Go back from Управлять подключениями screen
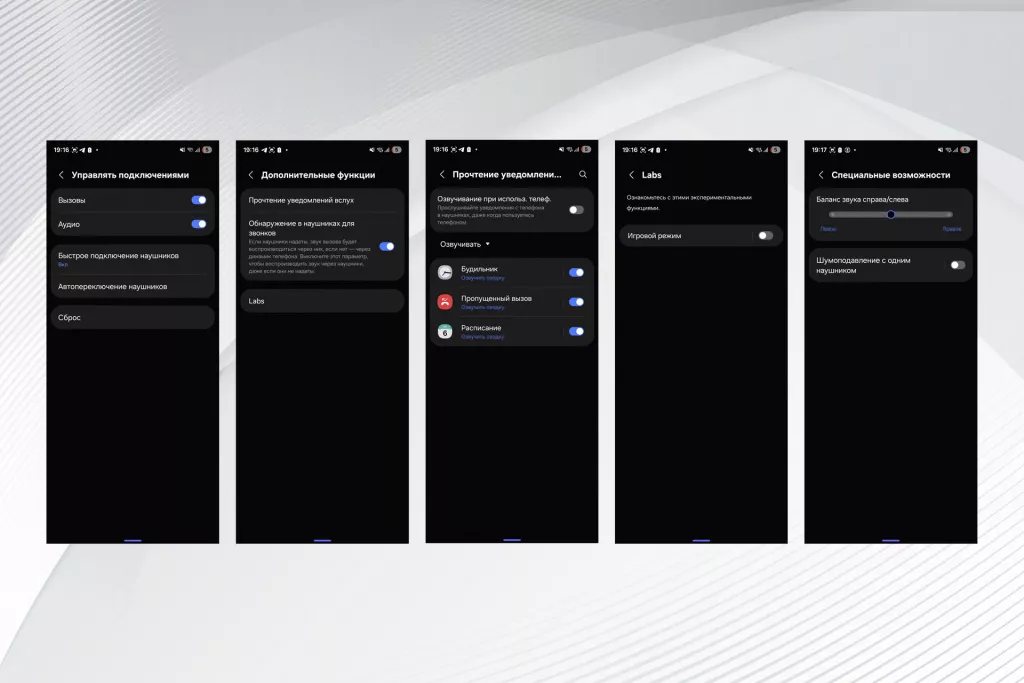Viewport: 1024px width, 683px height. click(61, 175)
